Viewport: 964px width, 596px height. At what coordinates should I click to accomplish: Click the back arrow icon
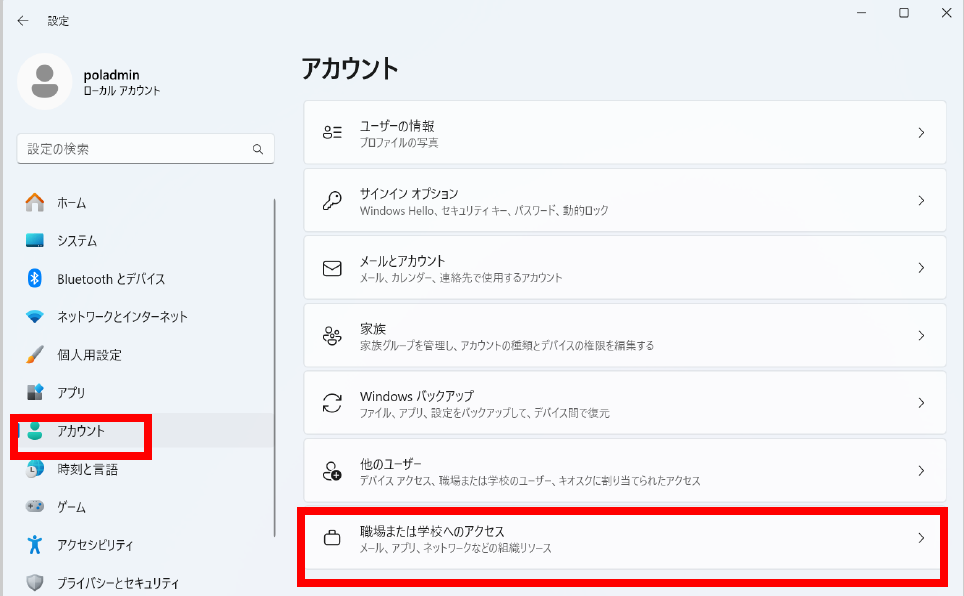coord(23,21)
